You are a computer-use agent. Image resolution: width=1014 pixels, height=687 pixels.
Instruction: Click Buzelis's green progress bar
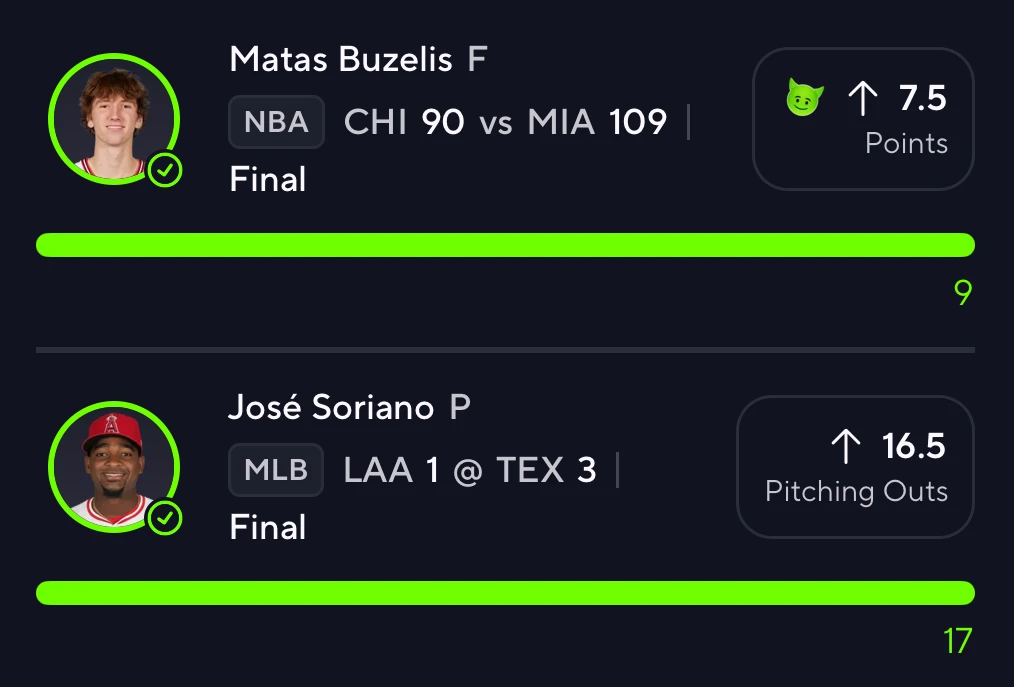pos(505,245)
